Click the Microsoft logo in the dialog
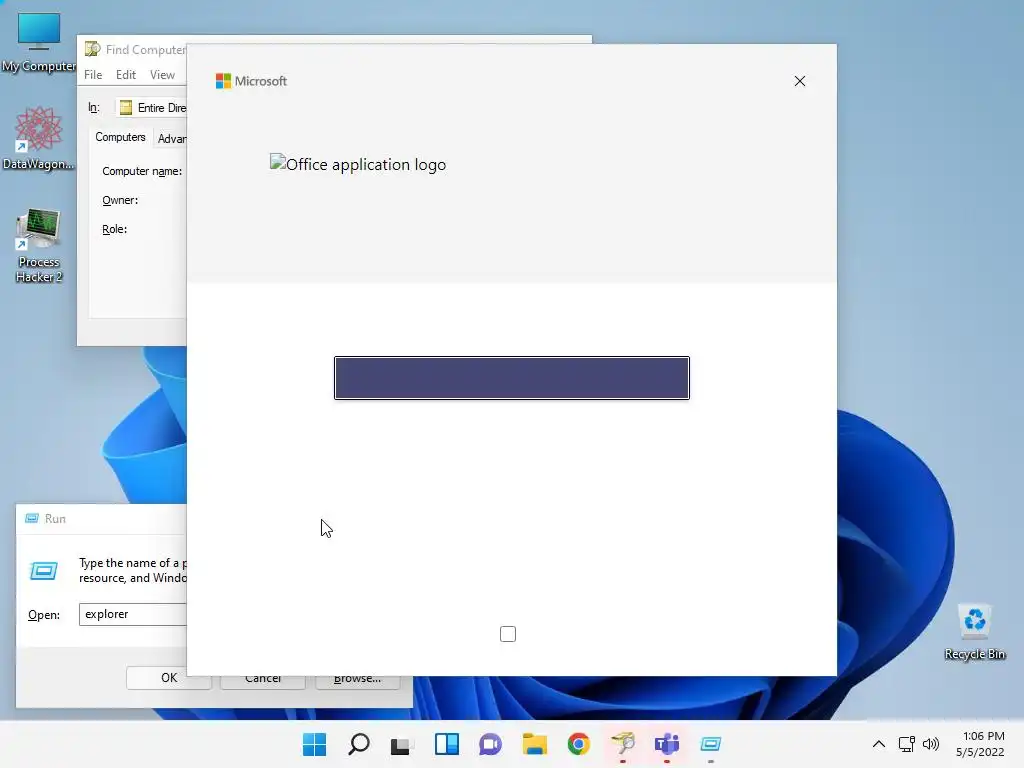Viewport: 1024px width, 768px height. [x=251, y=81]
